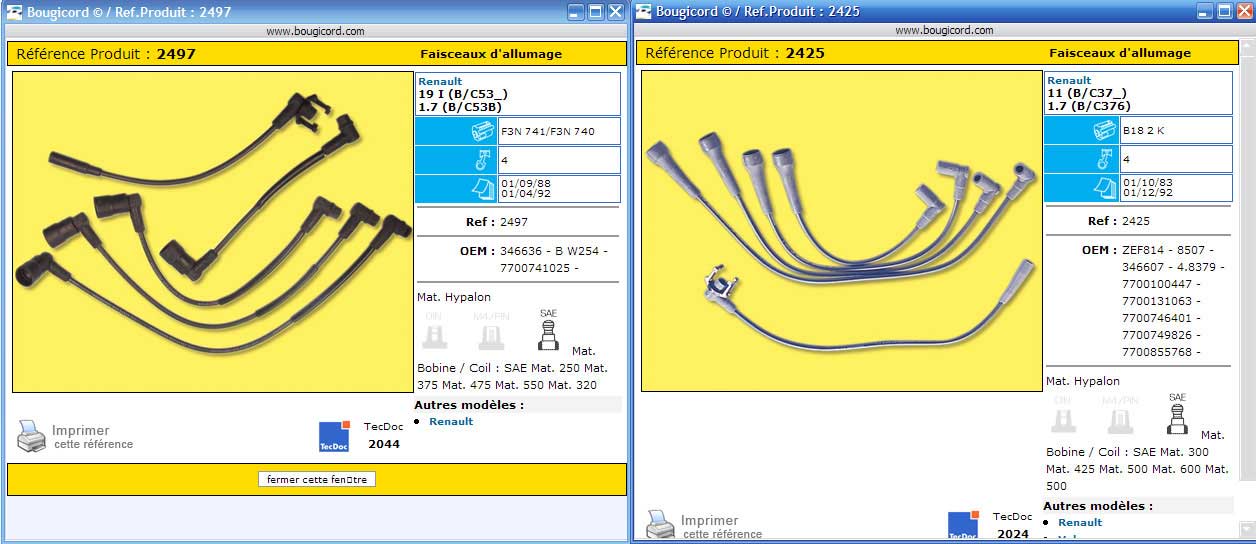
Task: Click the grey ignition cable photo of product 2425
Action: tap(841, 230)
